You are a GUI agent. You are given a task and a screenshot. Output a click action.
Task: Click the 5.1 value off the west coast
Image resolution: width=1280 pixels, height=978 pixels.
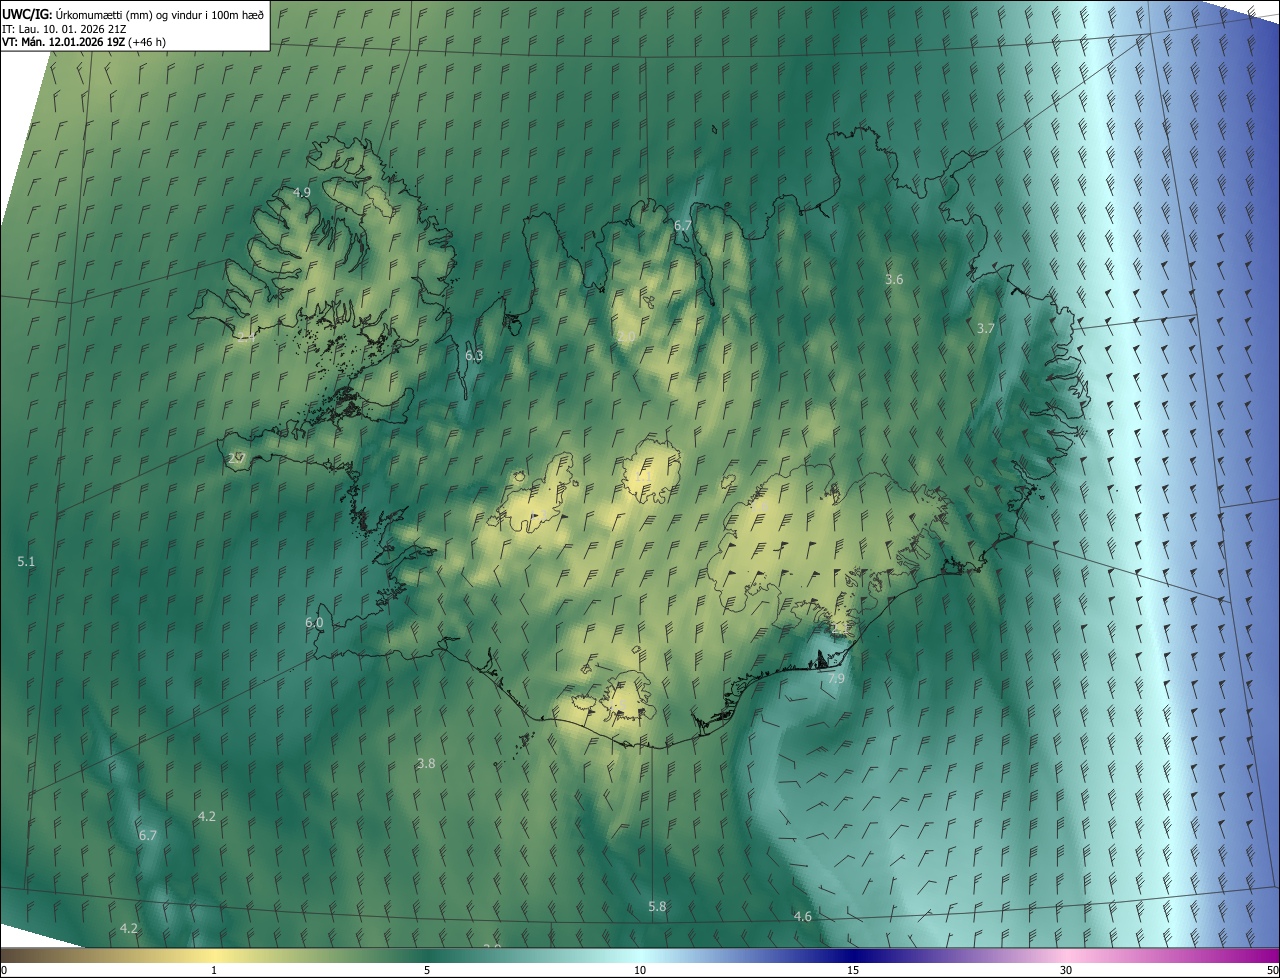click(26, 562)
